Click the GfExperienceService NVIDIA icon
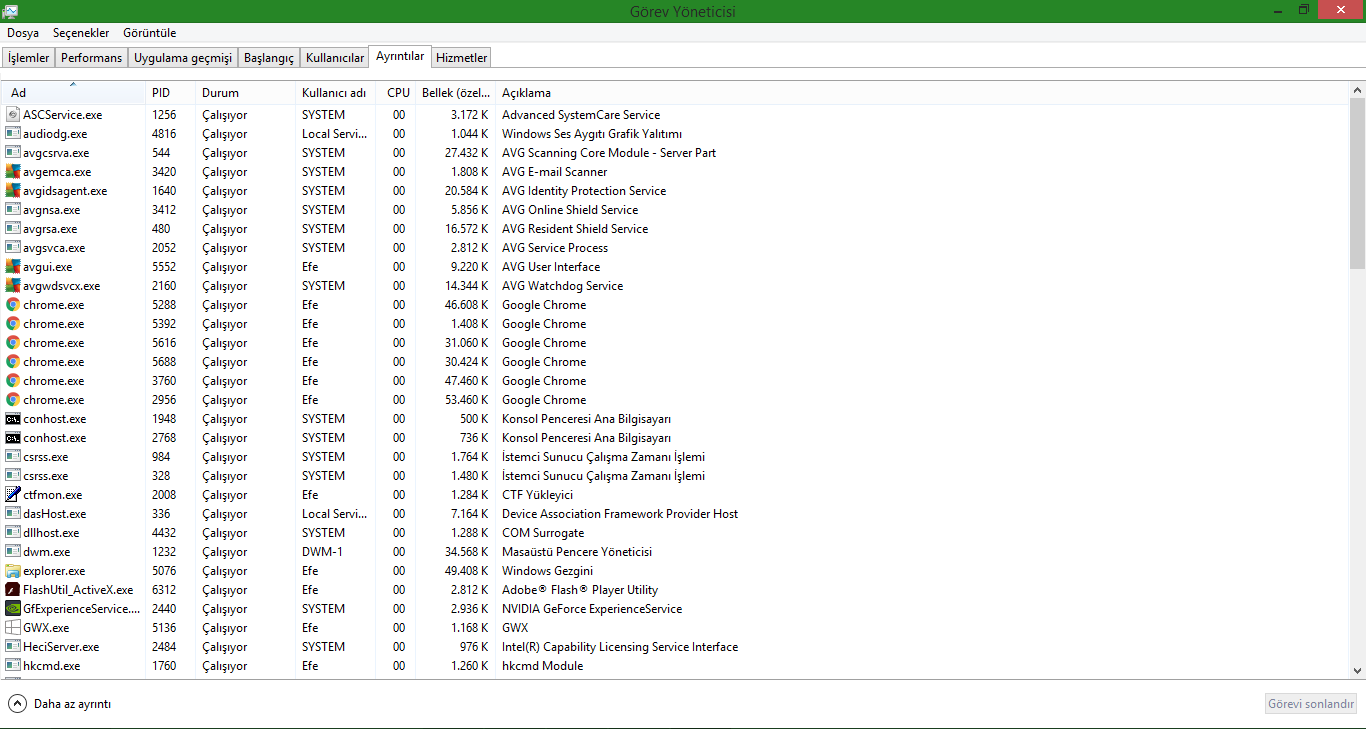The width and height of the screenshot is (1366, 729). [x=13, y=609]
